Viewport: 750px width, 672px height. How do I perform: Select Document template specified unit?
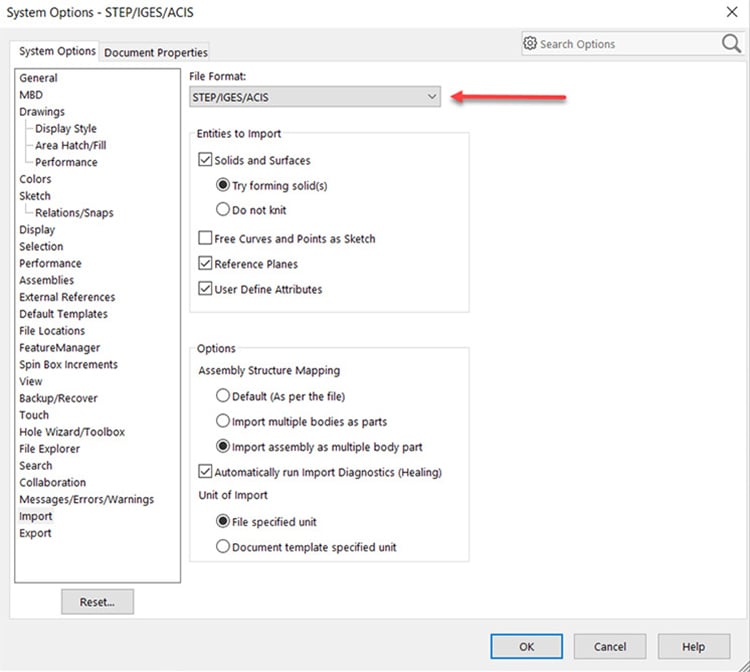pos(223,547)
